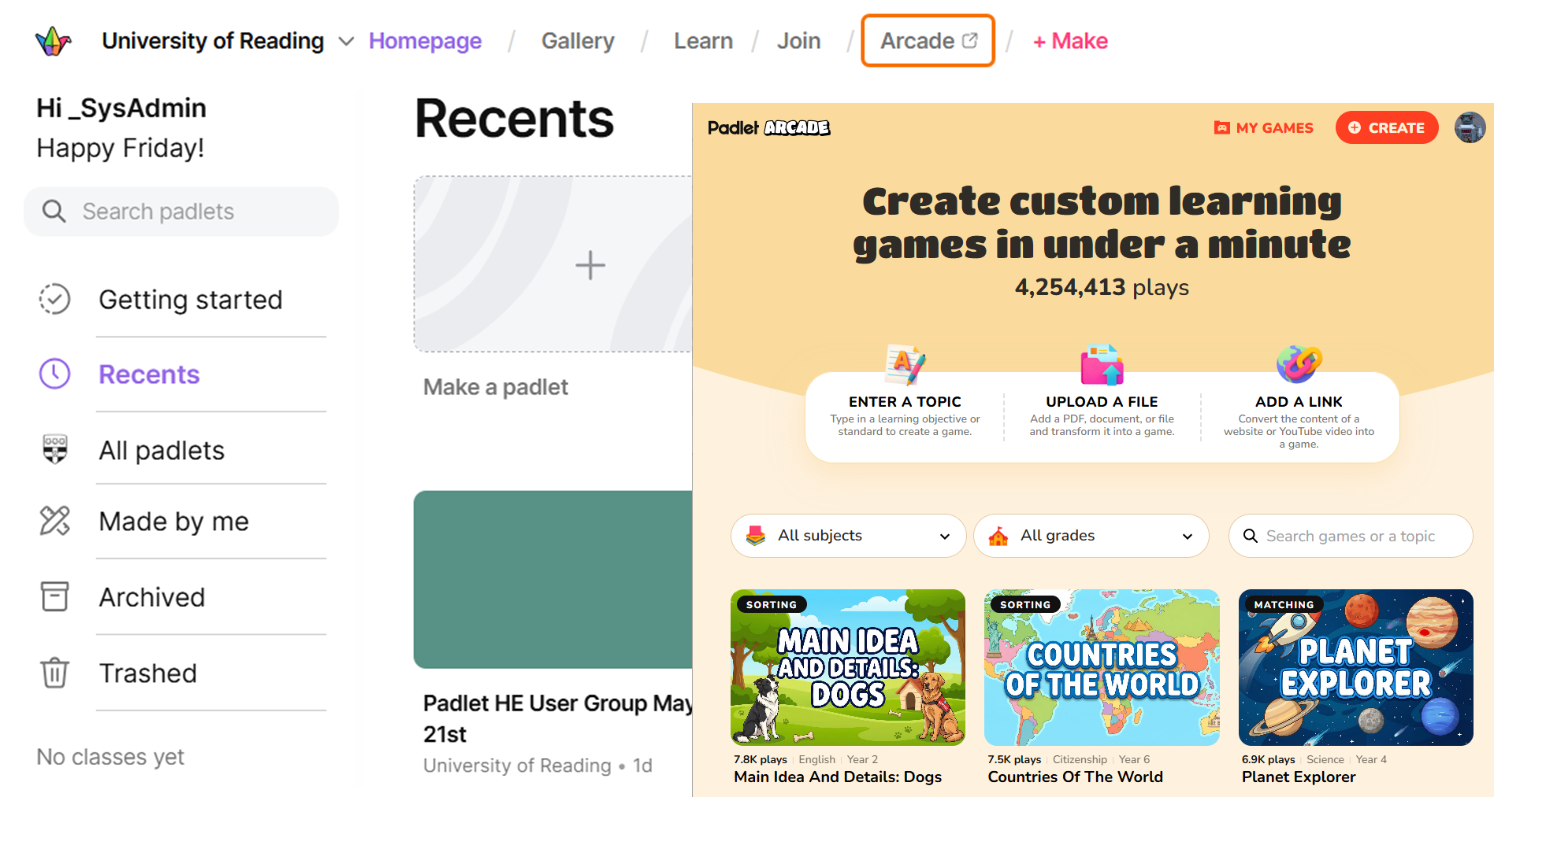Open All padlets shield icon
1551x845 pixels.
click(55, 449)
